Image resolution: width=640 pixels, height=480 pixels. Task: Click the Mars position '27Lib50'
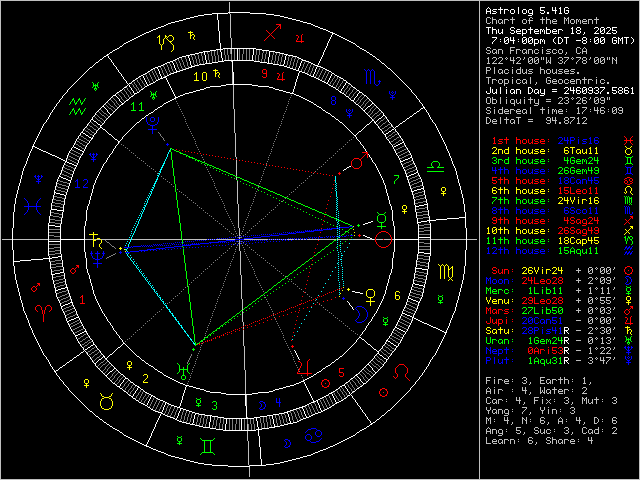542,311
